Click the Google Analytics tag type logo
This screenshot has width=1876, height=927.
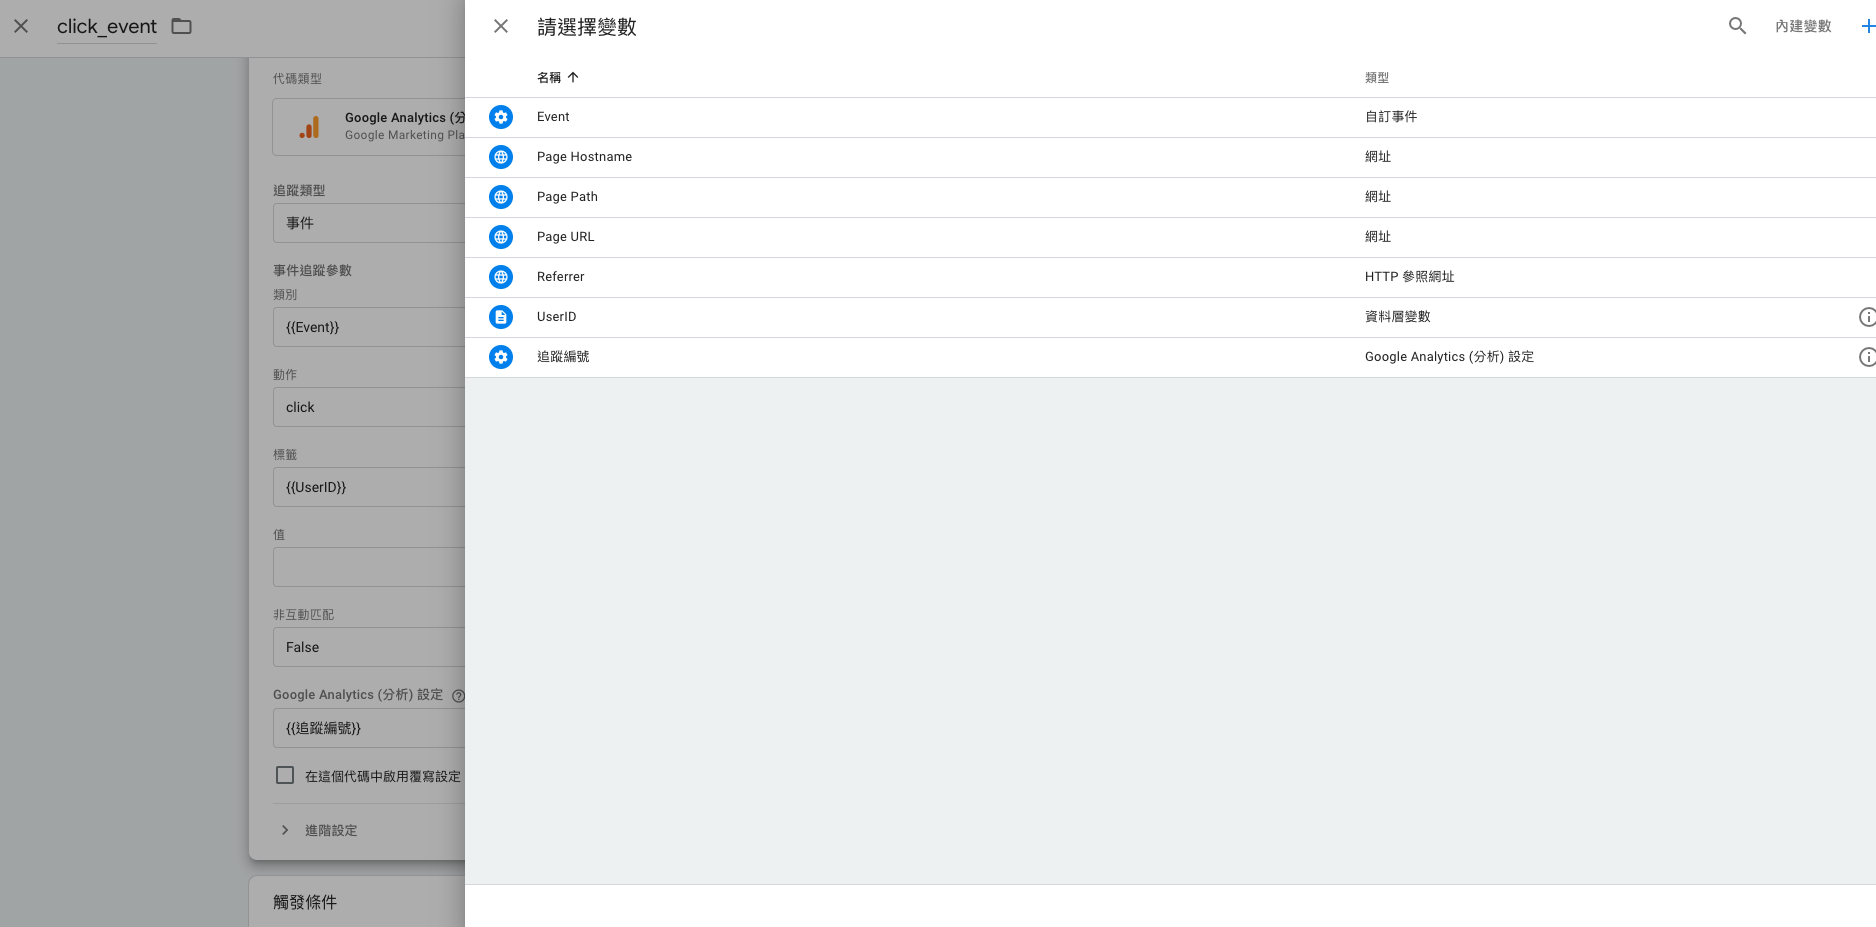click(x=310, y=127)
